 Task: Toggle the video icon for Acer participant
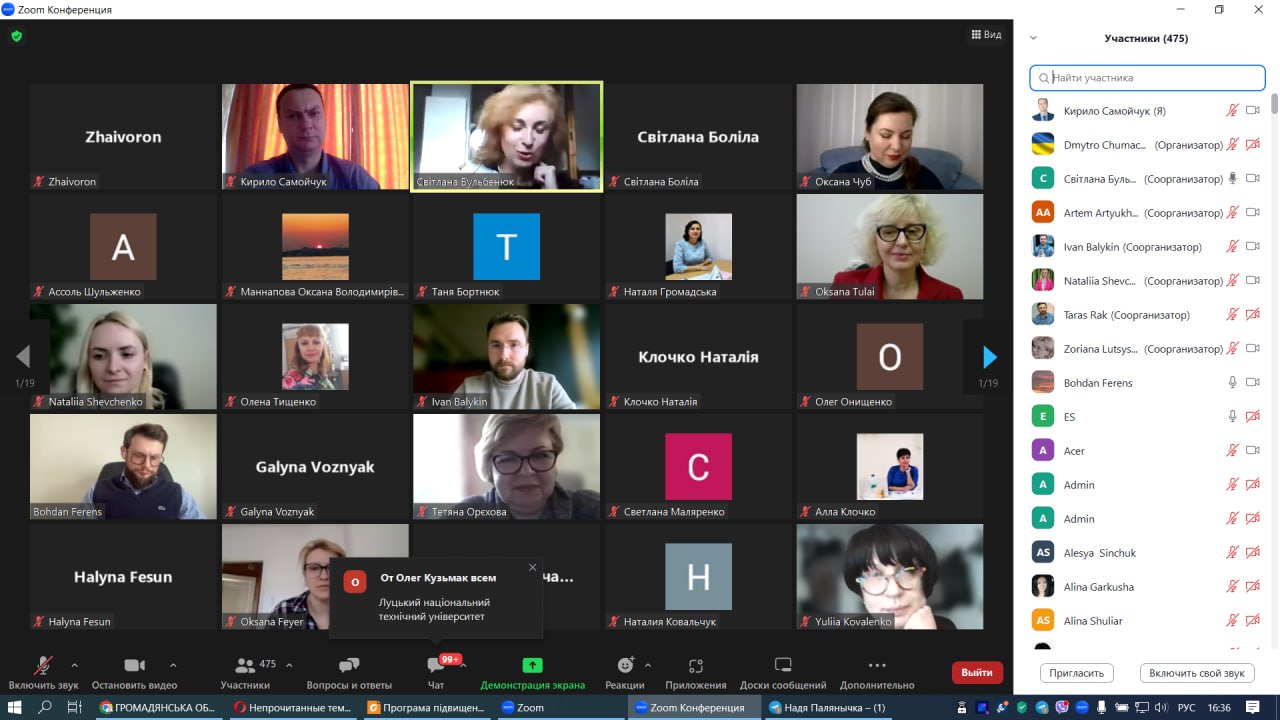(1252, 451)
